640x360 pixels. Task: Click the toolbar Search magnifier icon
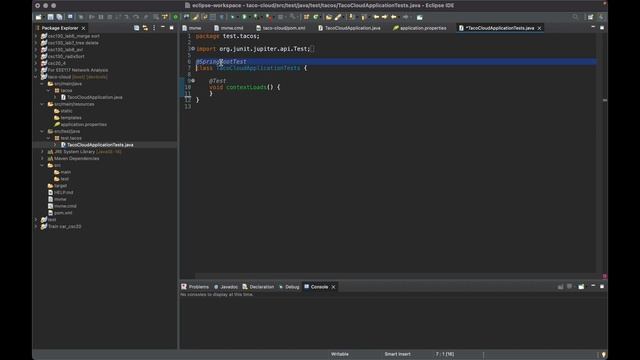click(575, 17)
